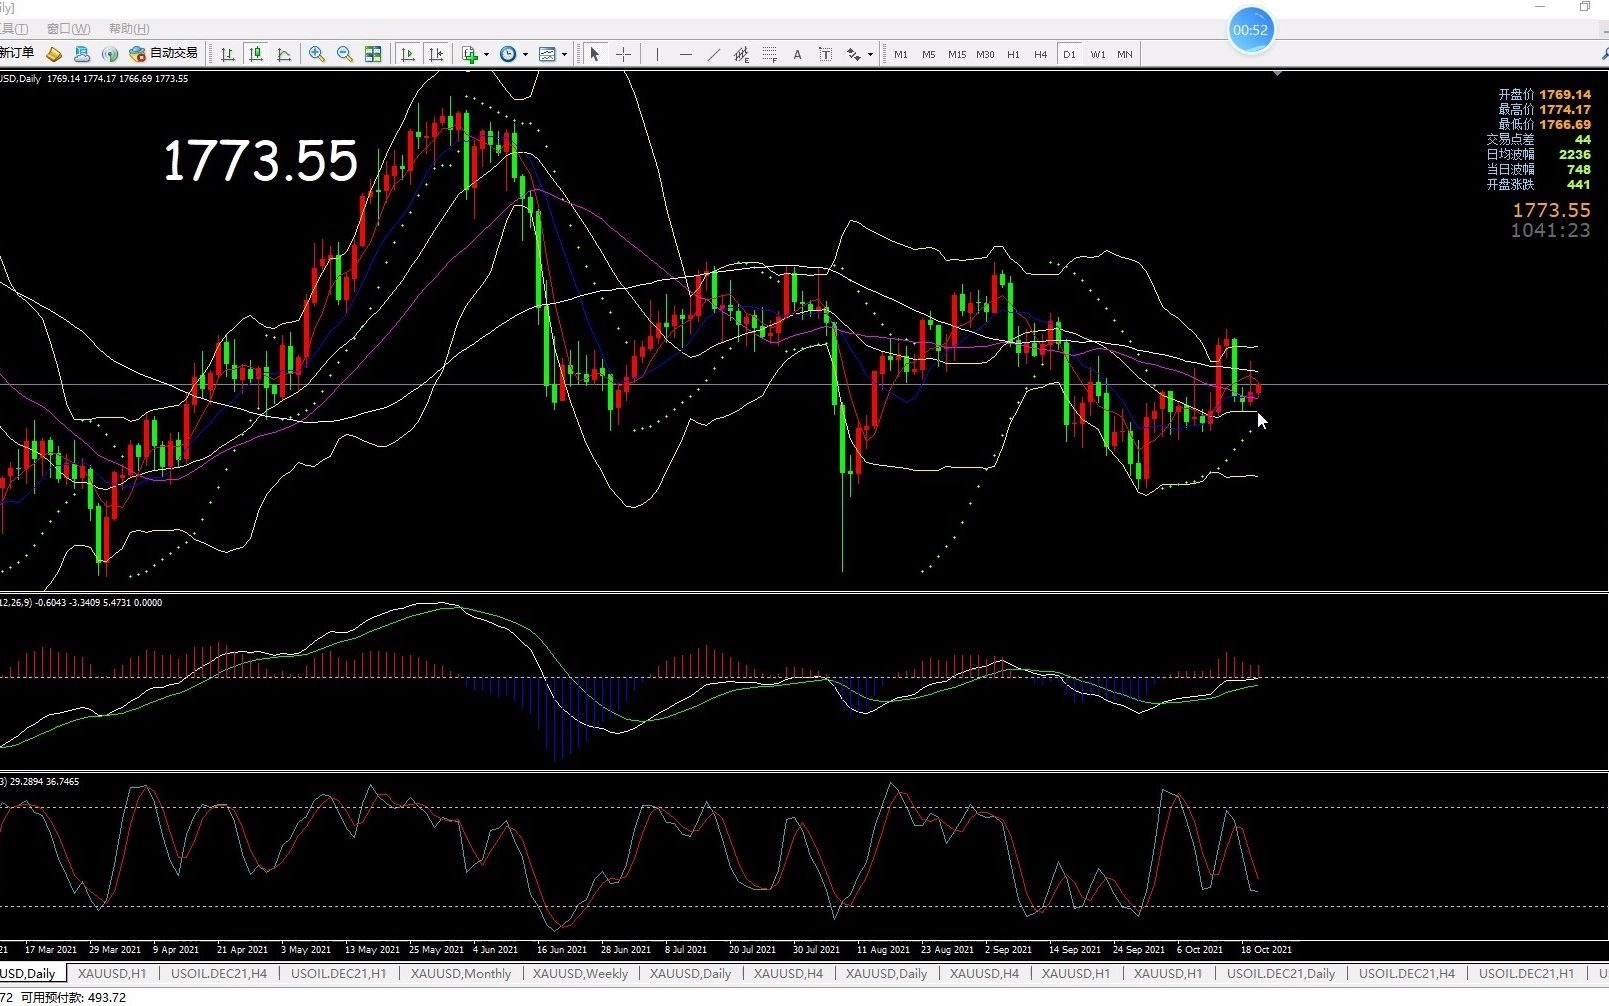The height and width of the screenshot is (1006, 1609).
Task: Open the first USOIL.DEC21,H4 tab
Action: (219, 973)
